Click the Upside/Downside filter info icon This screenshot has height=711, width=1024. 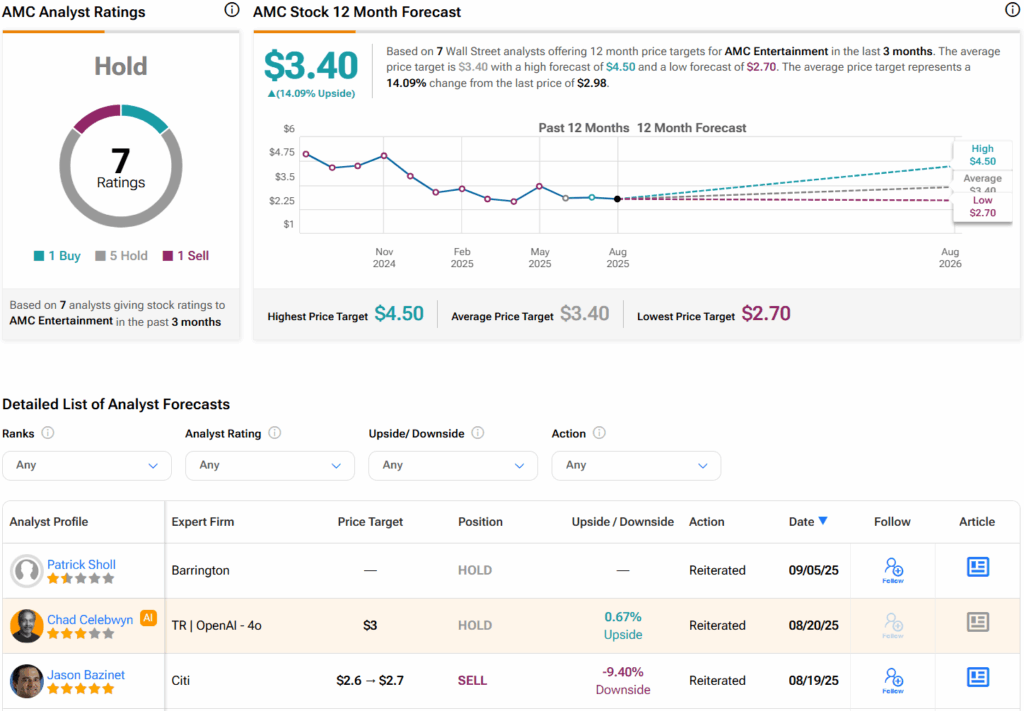pyautogui.click(x=478, y=433)
